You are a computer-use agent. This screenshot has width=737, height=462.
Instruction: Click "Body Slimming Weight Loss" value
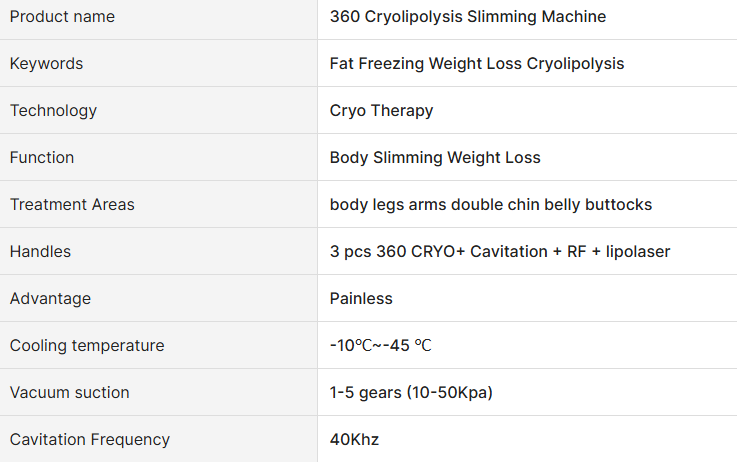435,158
